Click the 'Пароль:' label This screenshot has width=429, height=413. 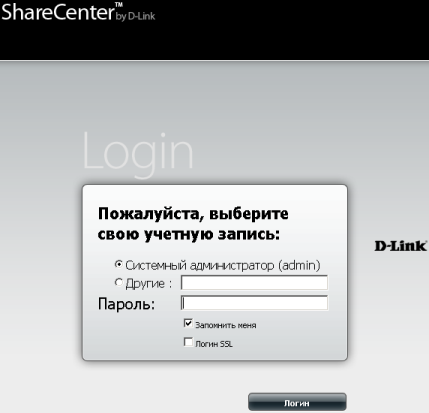pyautogui.click(x=126, y=304)
